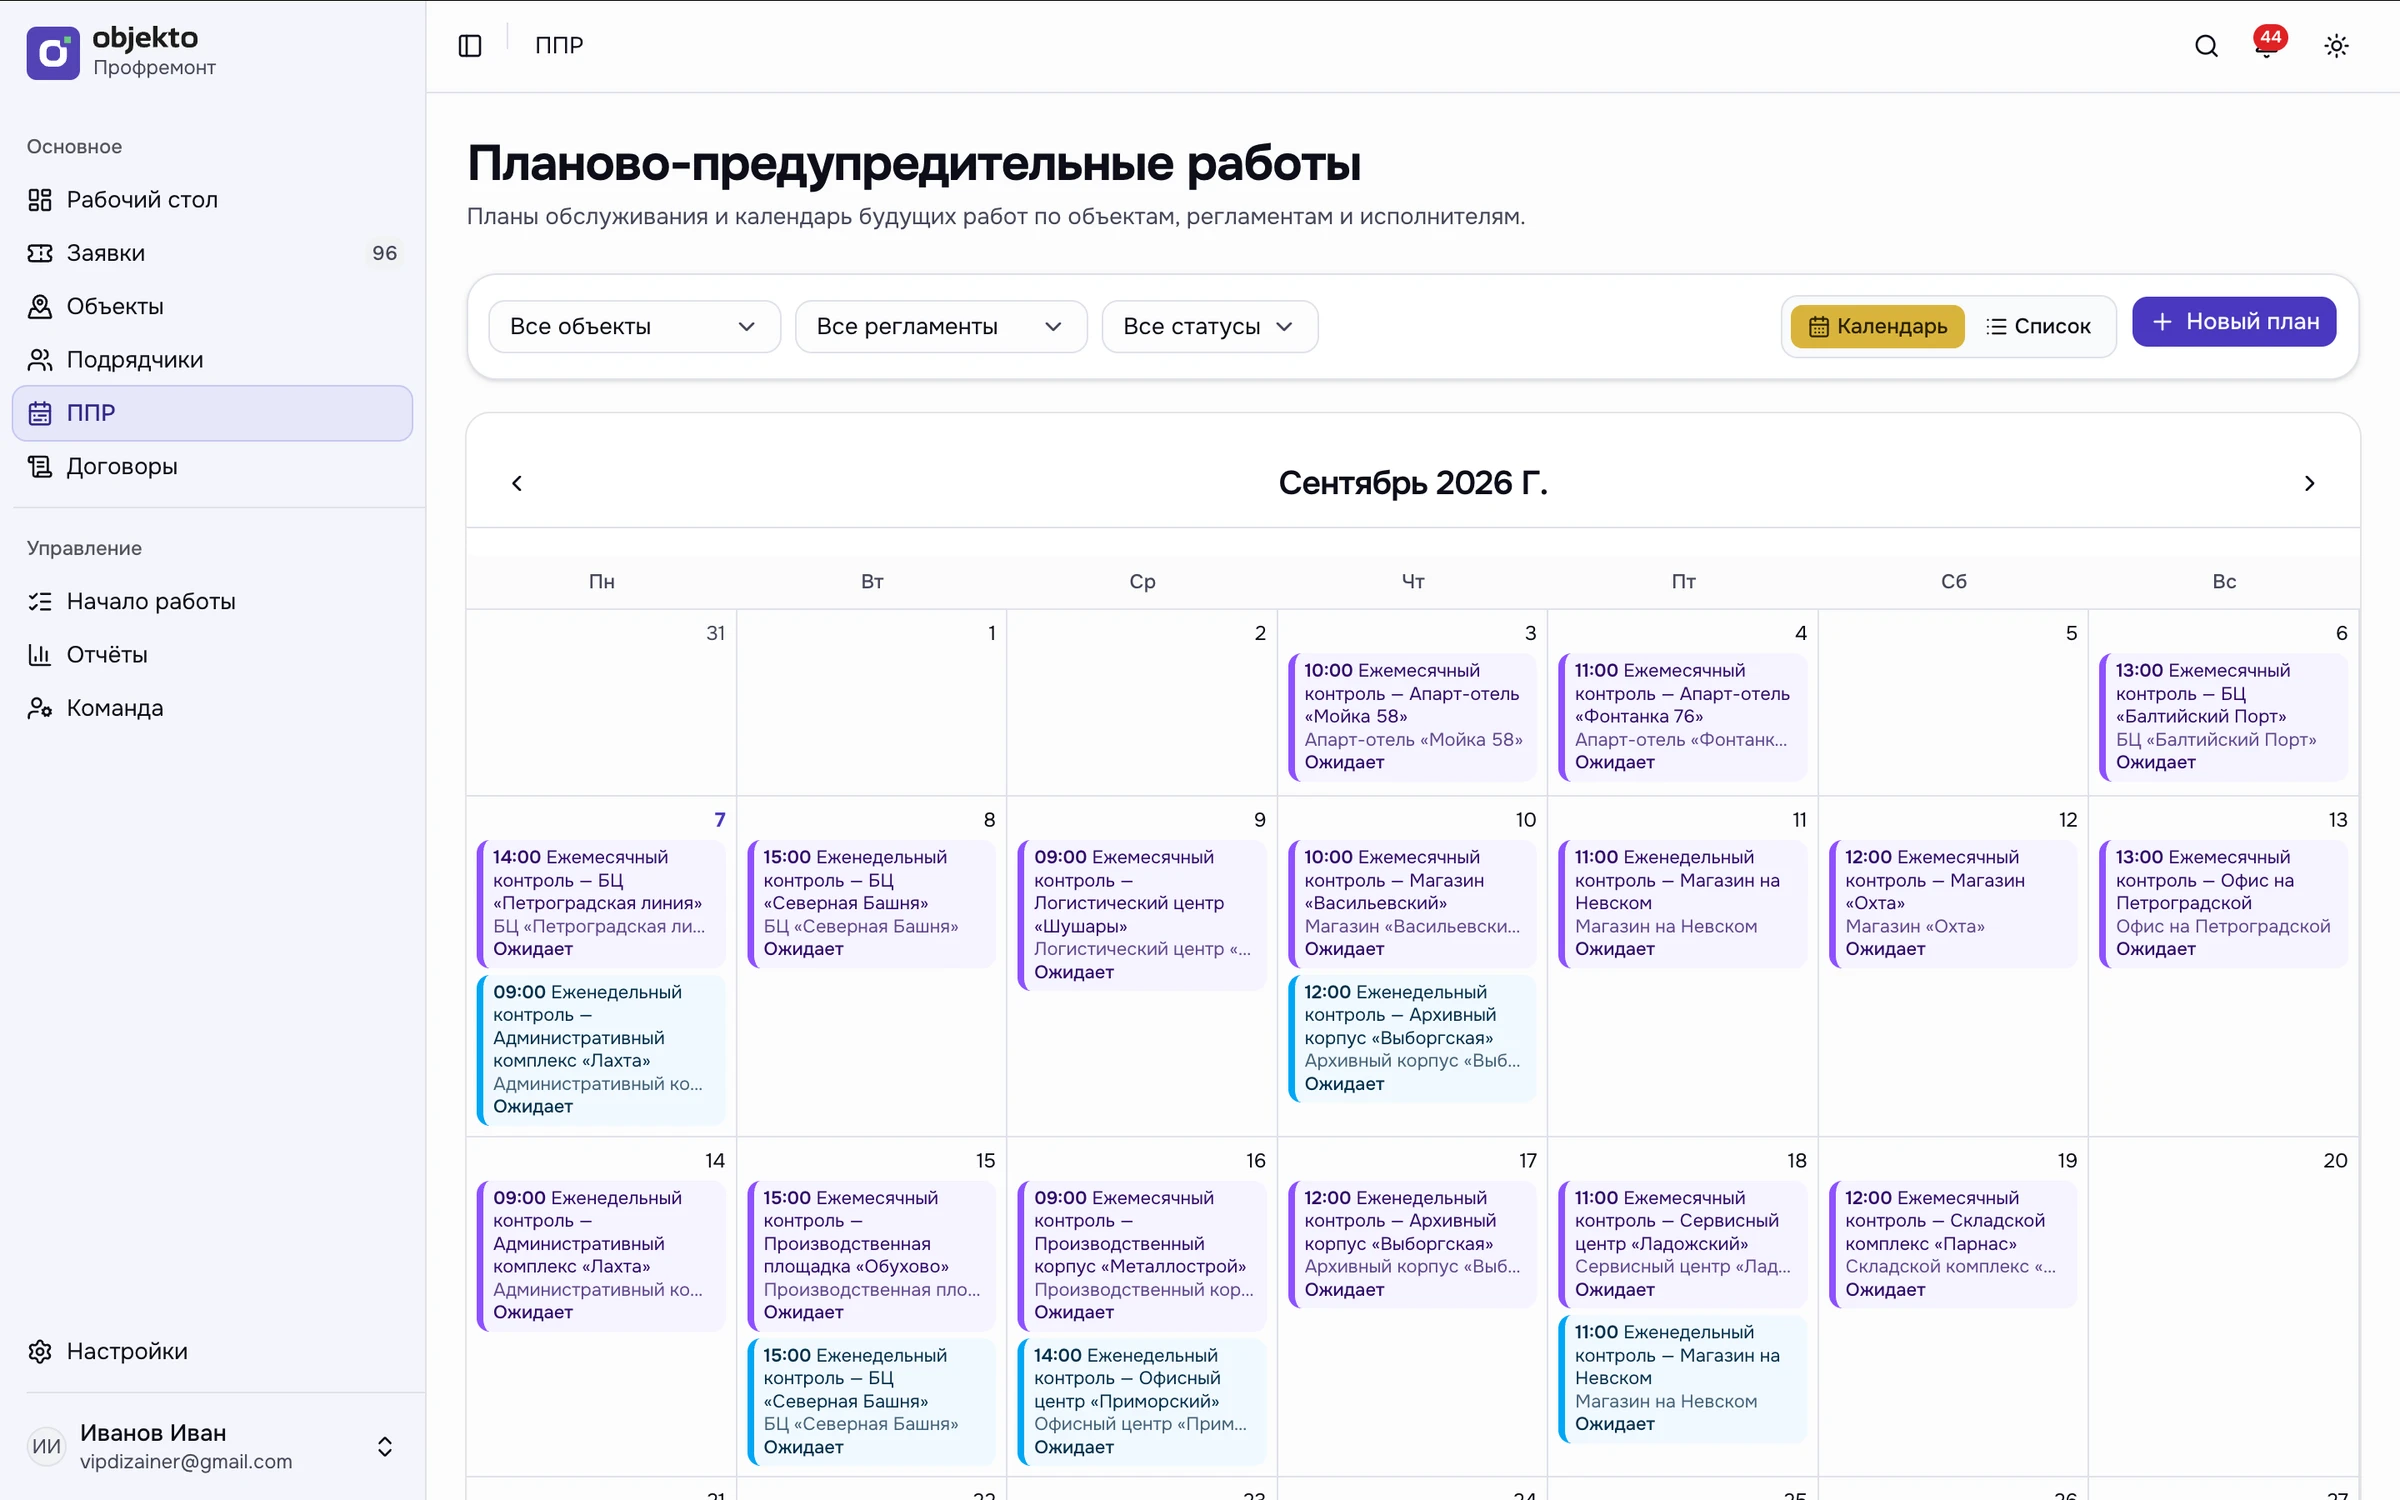The height and width of the screenshot is (1500, 2400).
Task: Click the Настройки gear icon
Action: [x=40, y=1351]
